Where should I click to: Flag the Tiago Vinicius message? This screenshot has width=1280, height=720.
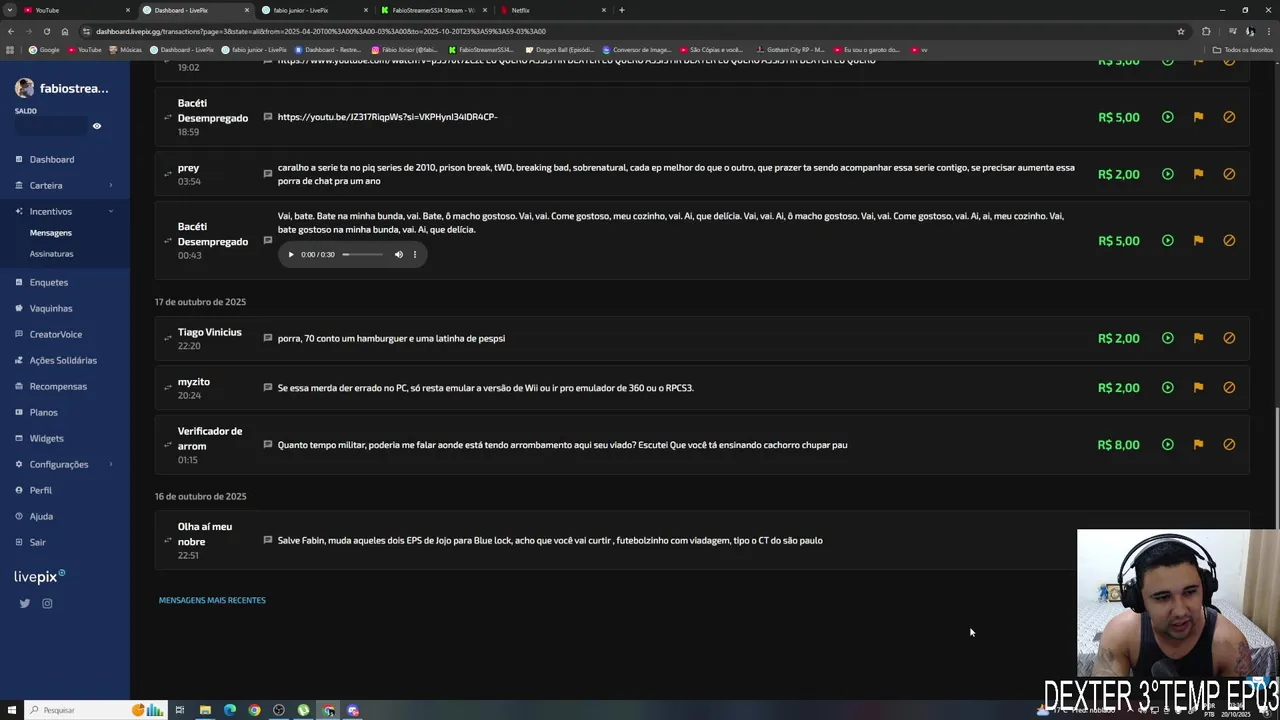1198,338
